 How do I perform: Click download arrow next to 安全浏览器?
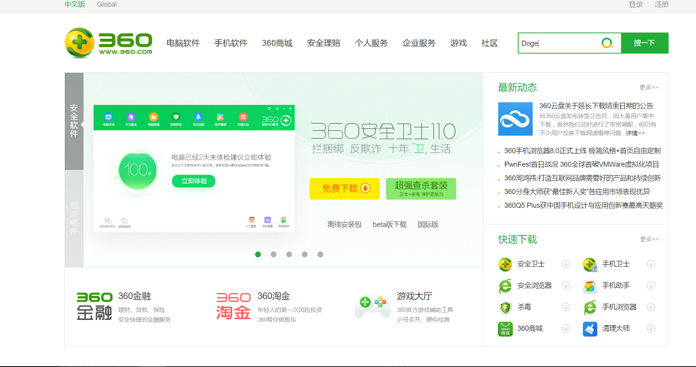[x=566, y=285]
